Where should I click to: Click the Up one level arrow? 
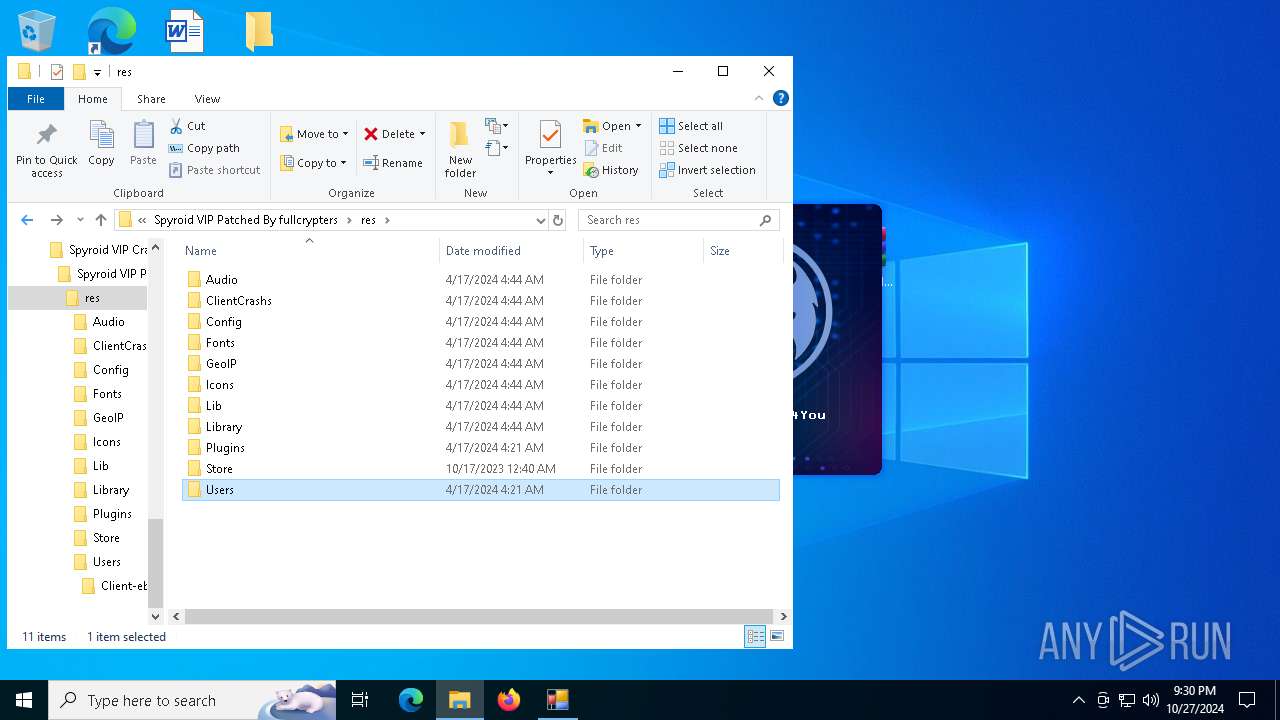101,220
